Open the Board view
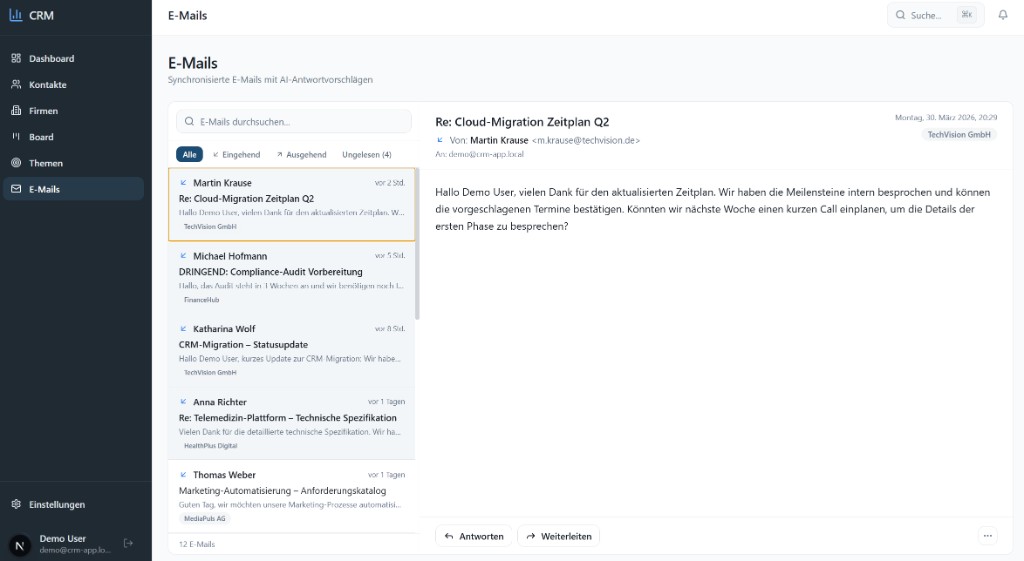This screenshot has width=1024, height=561. 41,137
